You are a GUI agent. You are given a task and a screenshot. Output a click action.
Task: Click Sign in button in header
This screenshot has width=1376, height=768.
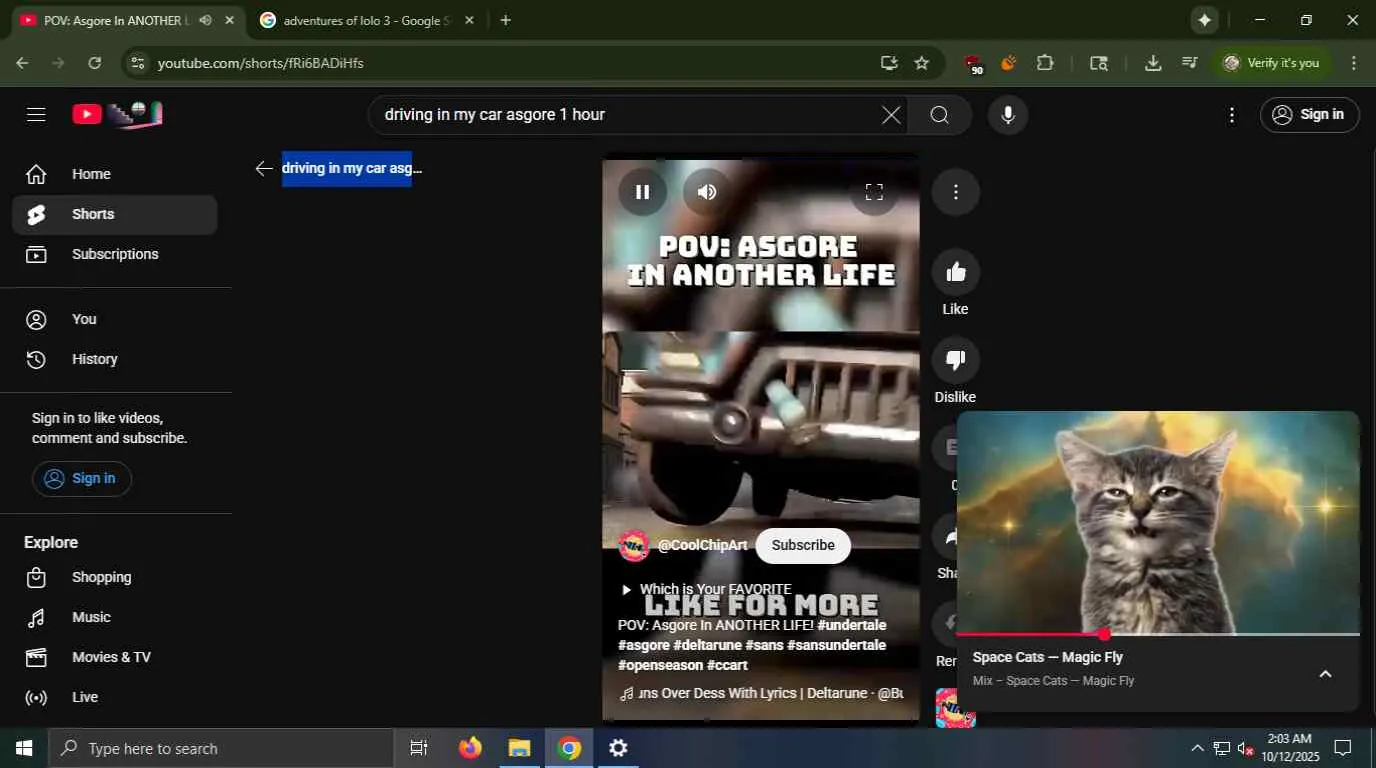[x=1309, y=115]
